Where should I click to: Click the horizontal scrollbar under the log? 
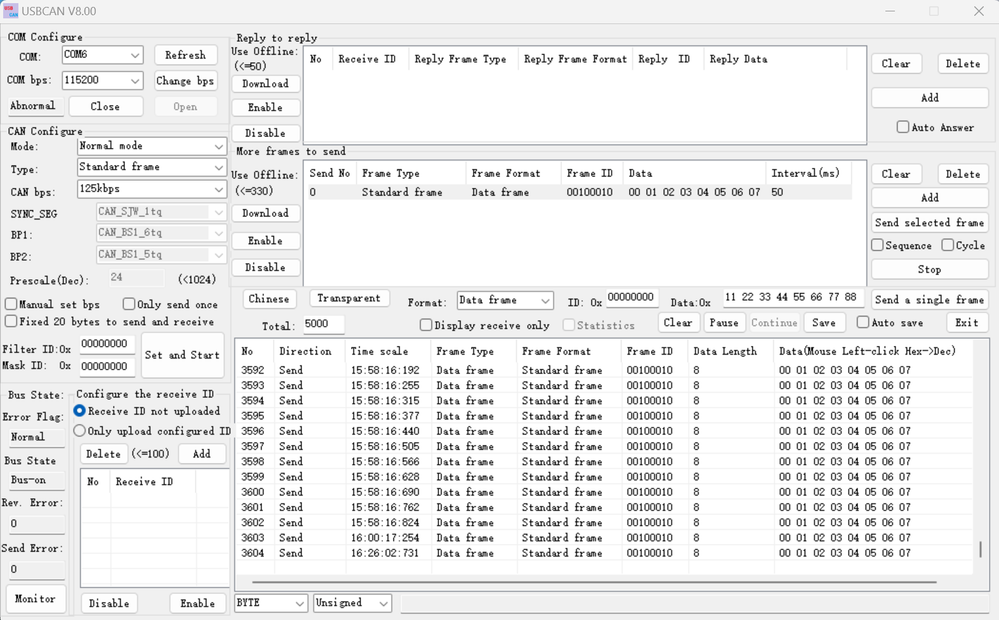(x=594, y=581)
